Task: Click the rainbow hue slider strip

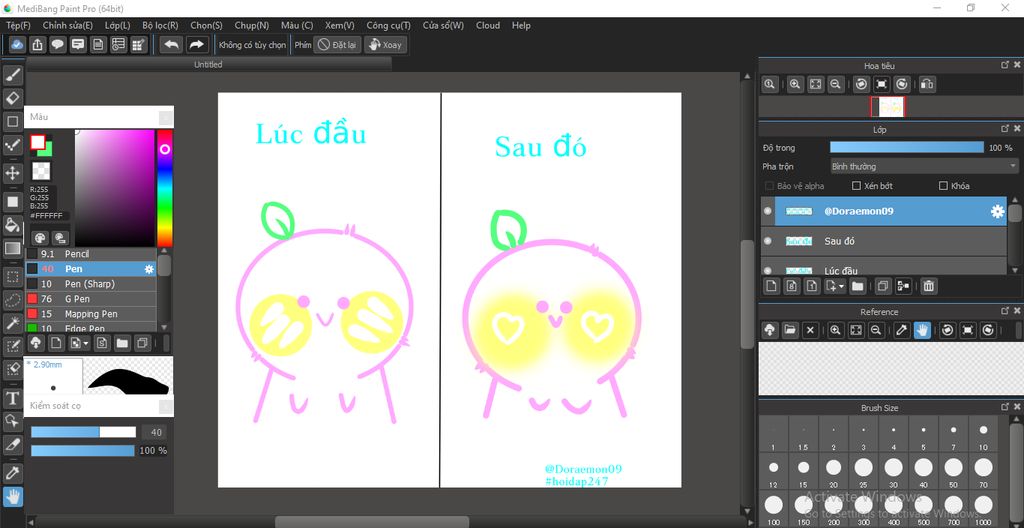Action: tap(165, 188)
